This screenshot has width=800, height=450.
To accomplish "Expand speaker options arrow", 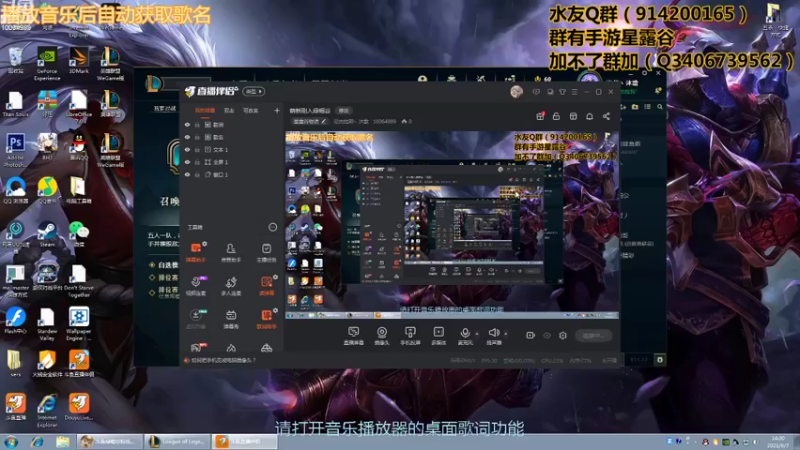I will (x=506, y=334).
